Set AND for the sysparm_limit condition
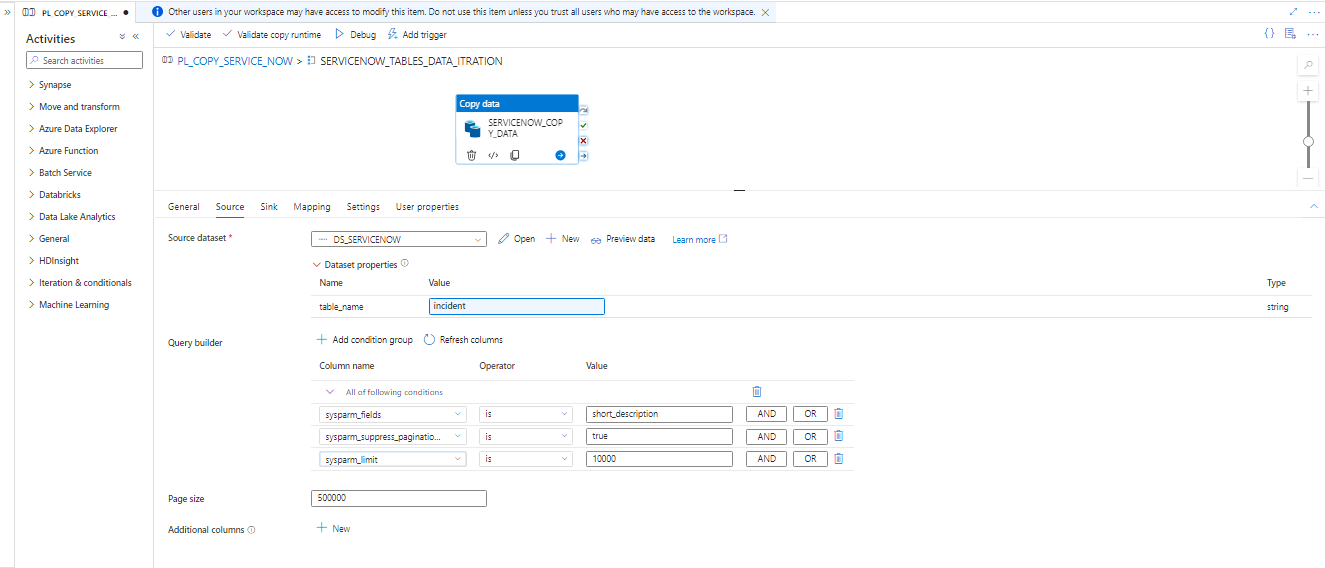Screen dimensions: 1325x568 pos(767,459)
